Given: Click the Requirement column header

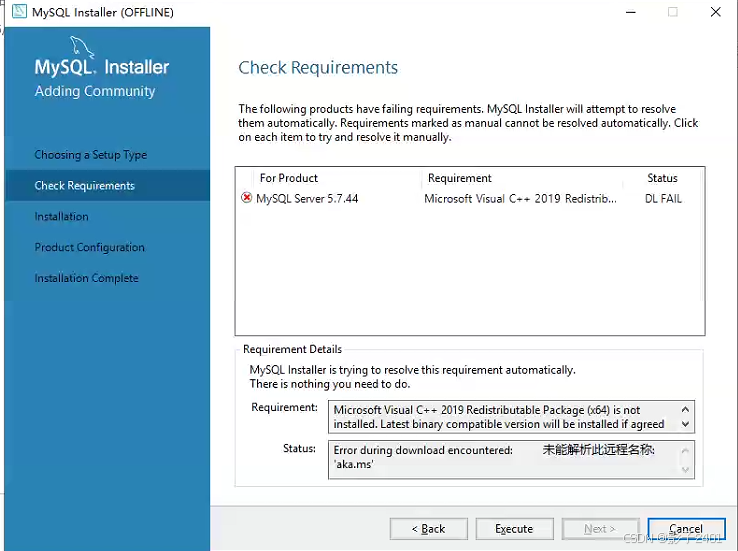Looking at the screenshot, I should (459, 178).
